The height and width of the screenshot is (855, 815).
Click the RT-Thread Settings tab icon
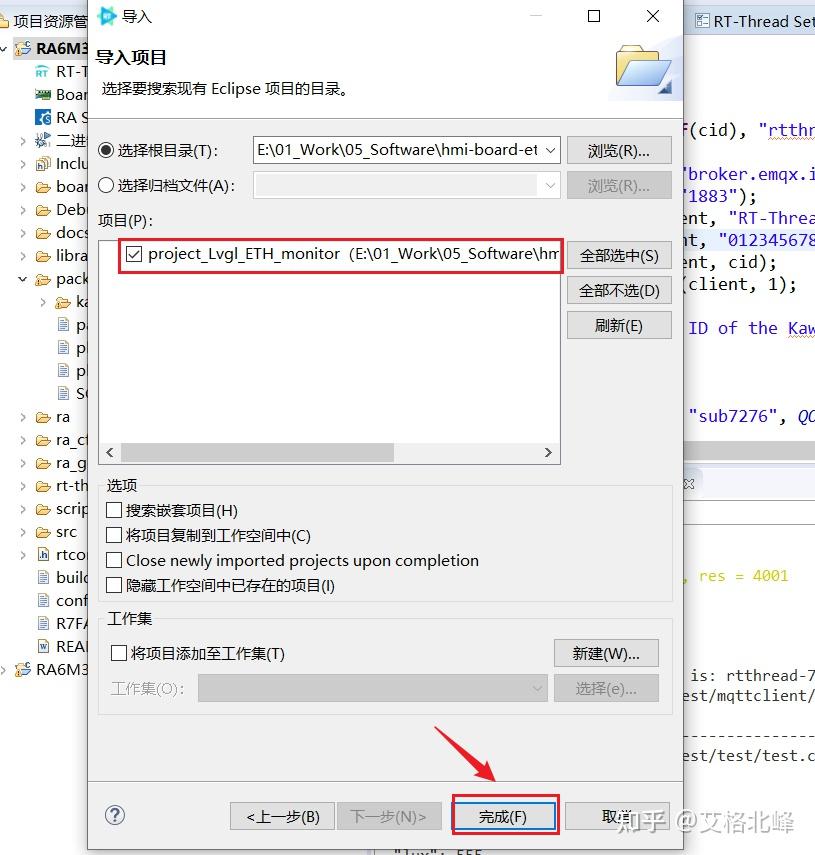tap(702, 21)
